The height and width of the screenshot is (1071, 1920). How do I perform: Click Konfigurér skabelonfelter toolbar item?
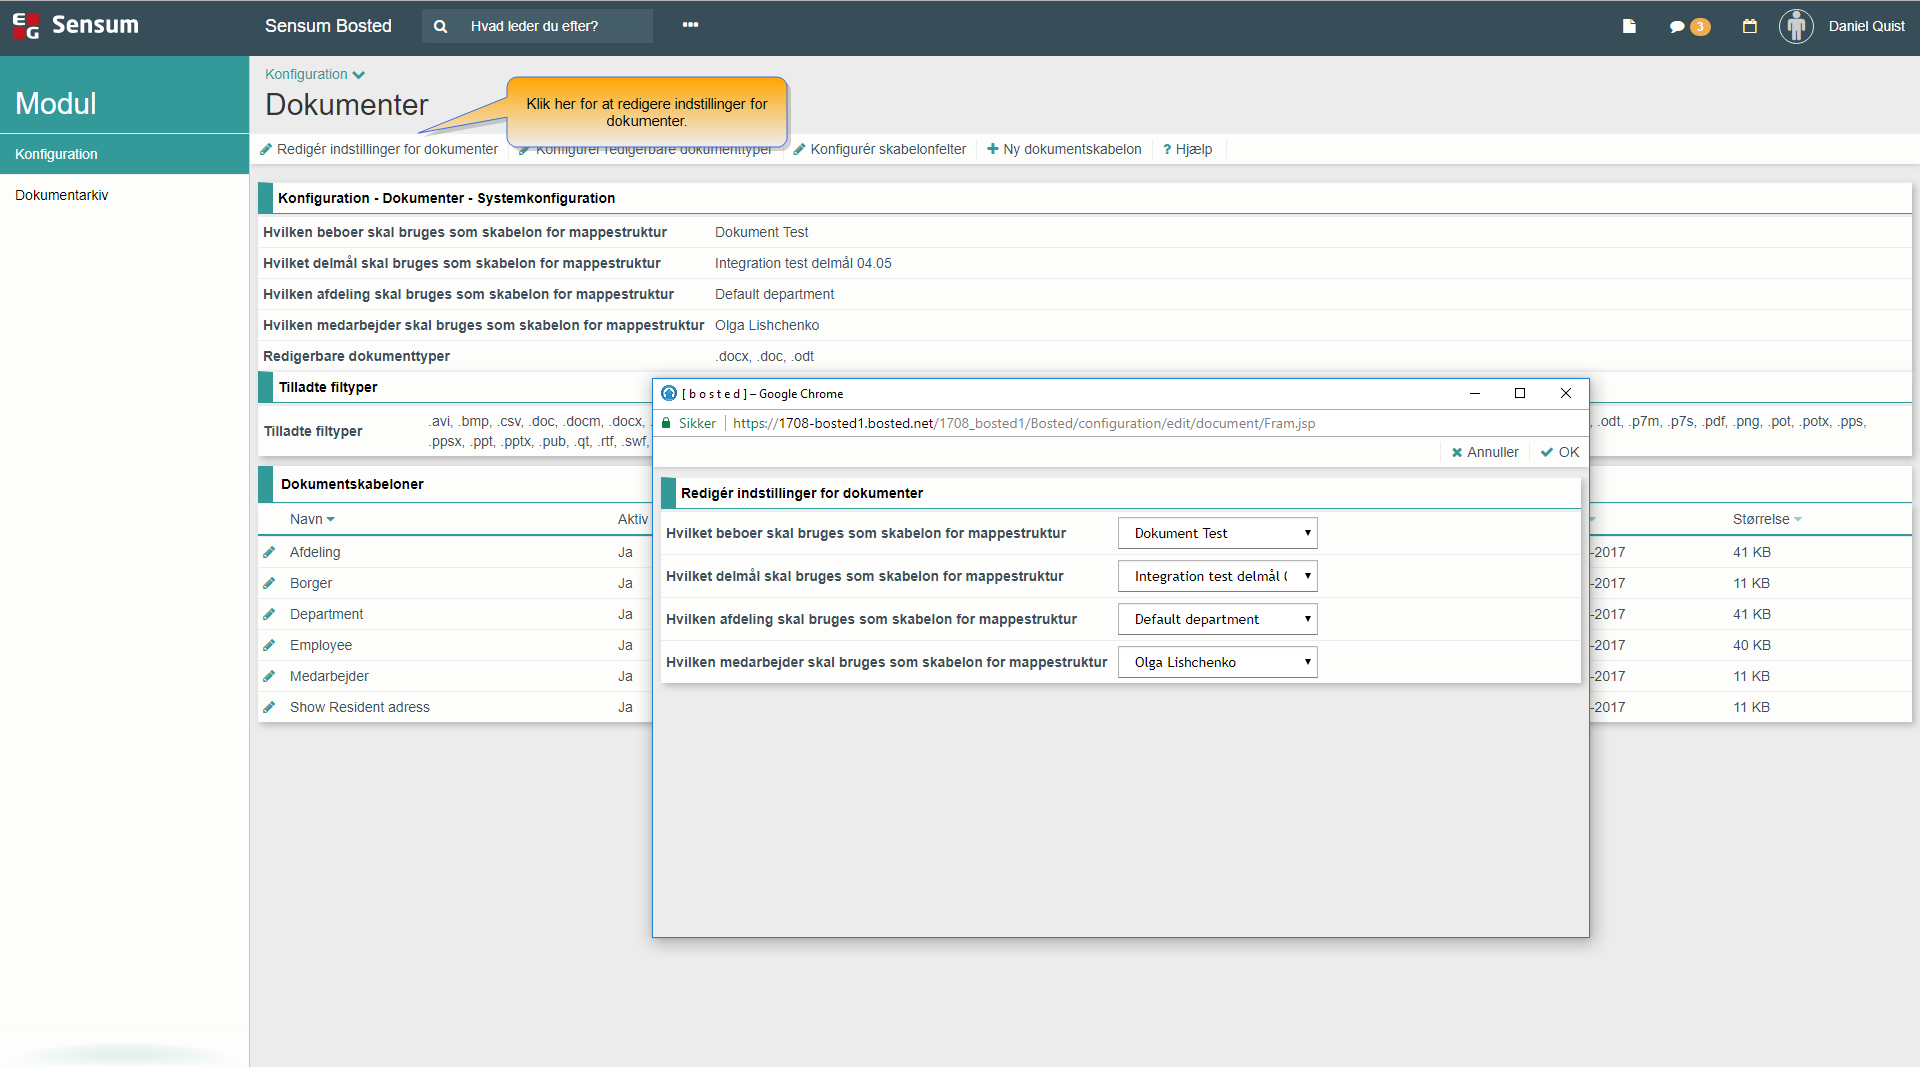(x=880, y=149)
